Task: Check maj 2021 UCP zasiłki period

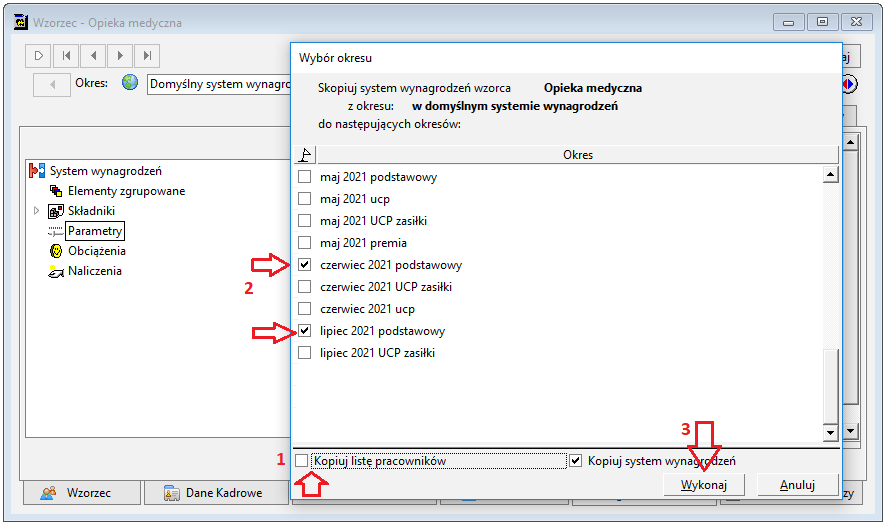Action: (x=305, y=221)
